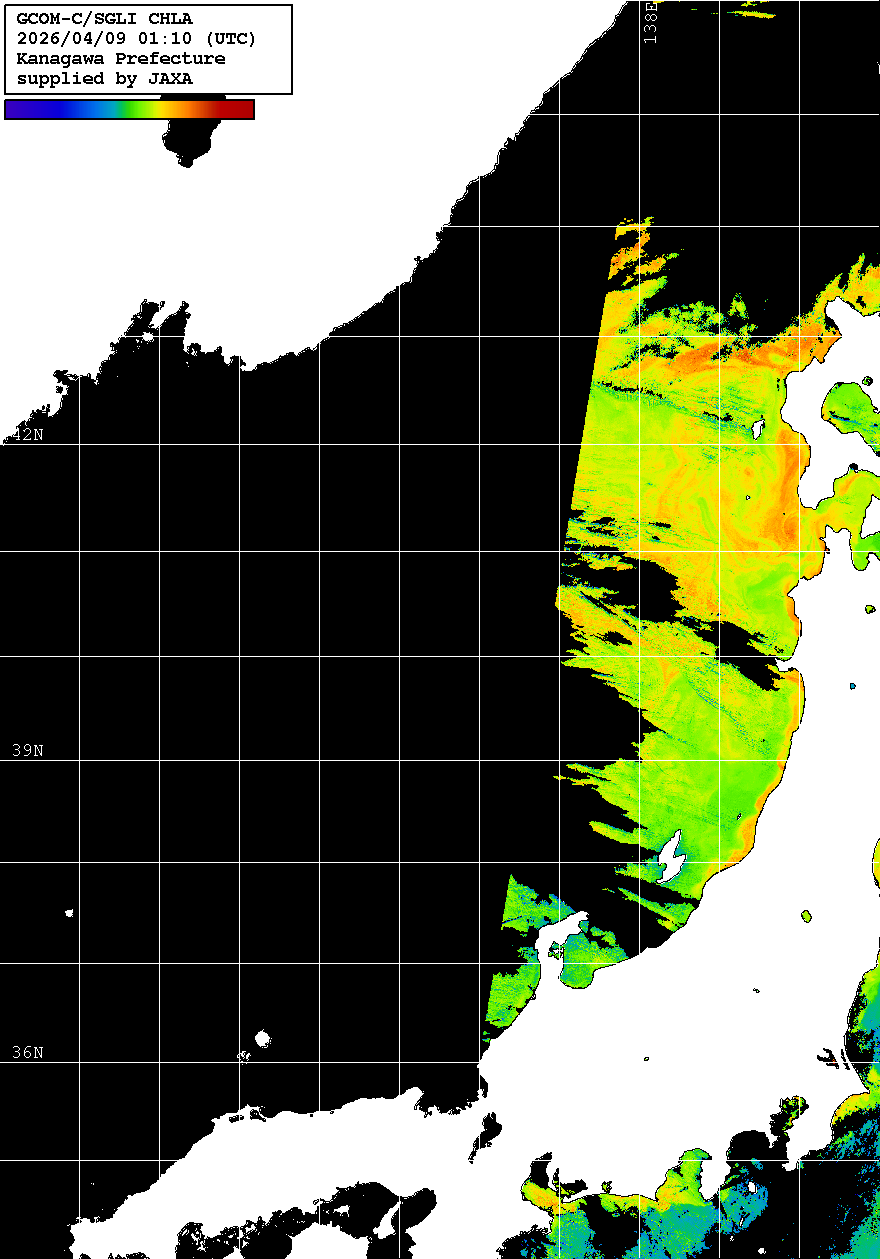Click the 42N latitude label

pos(28,435)
